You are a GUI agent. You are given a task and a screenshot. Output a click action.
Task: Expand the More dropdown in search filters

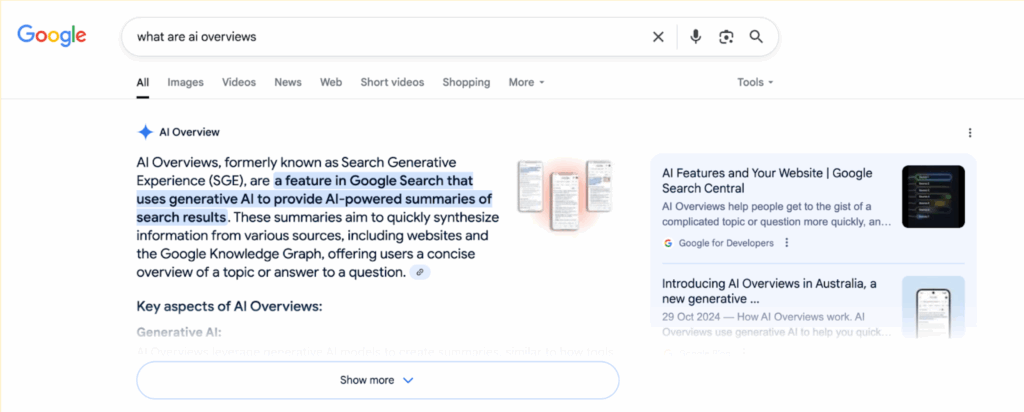(x=526, y=82)
